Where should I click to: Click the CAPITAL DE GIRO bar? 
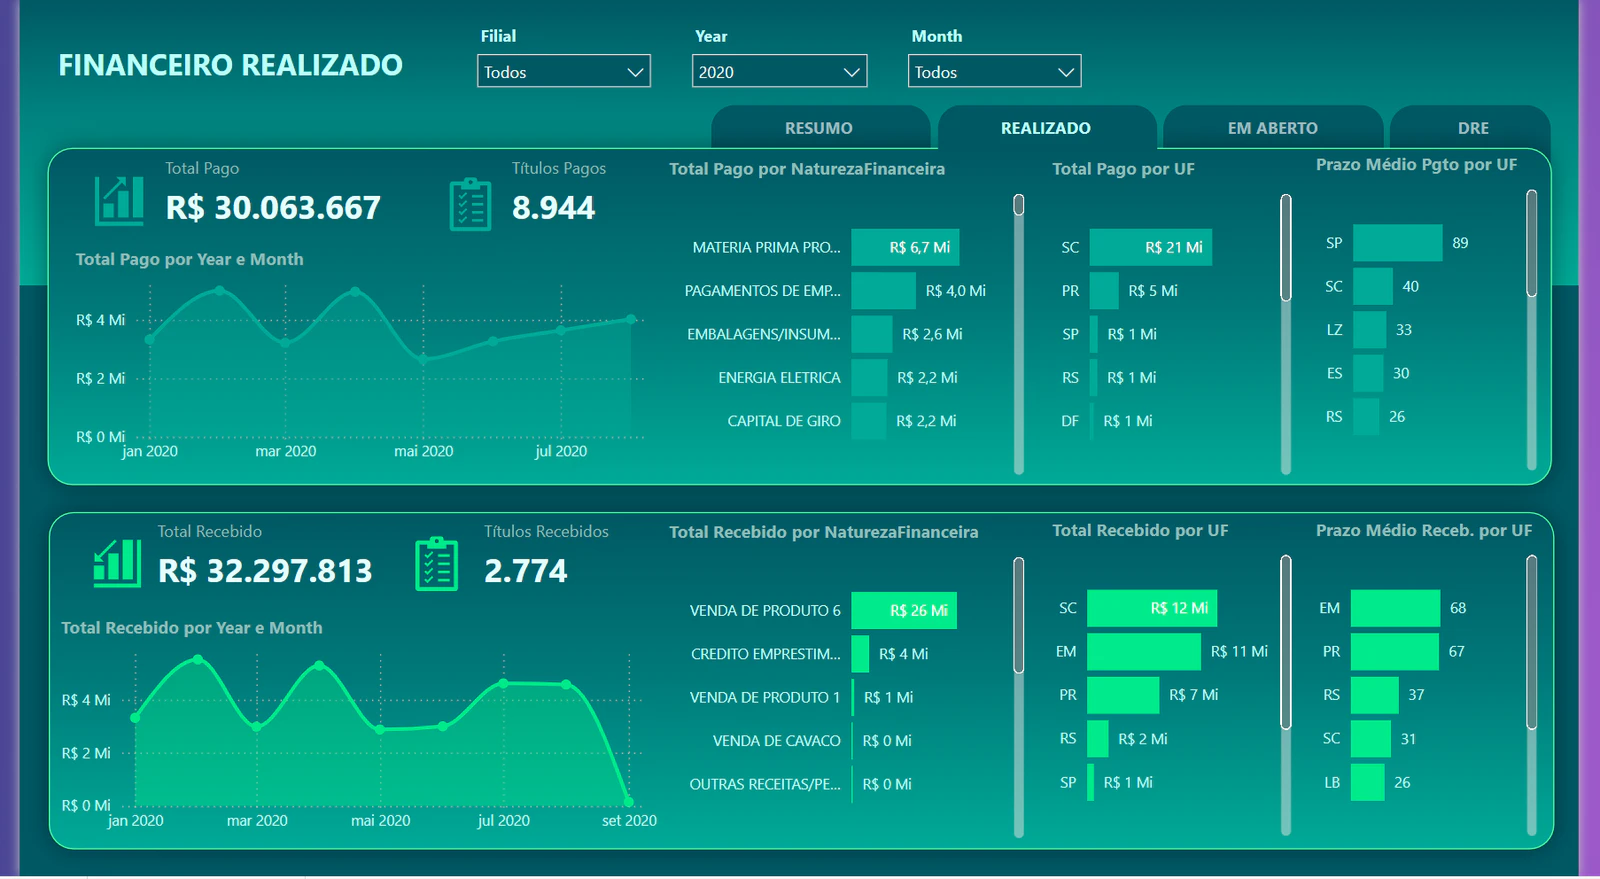pos(869,421)
